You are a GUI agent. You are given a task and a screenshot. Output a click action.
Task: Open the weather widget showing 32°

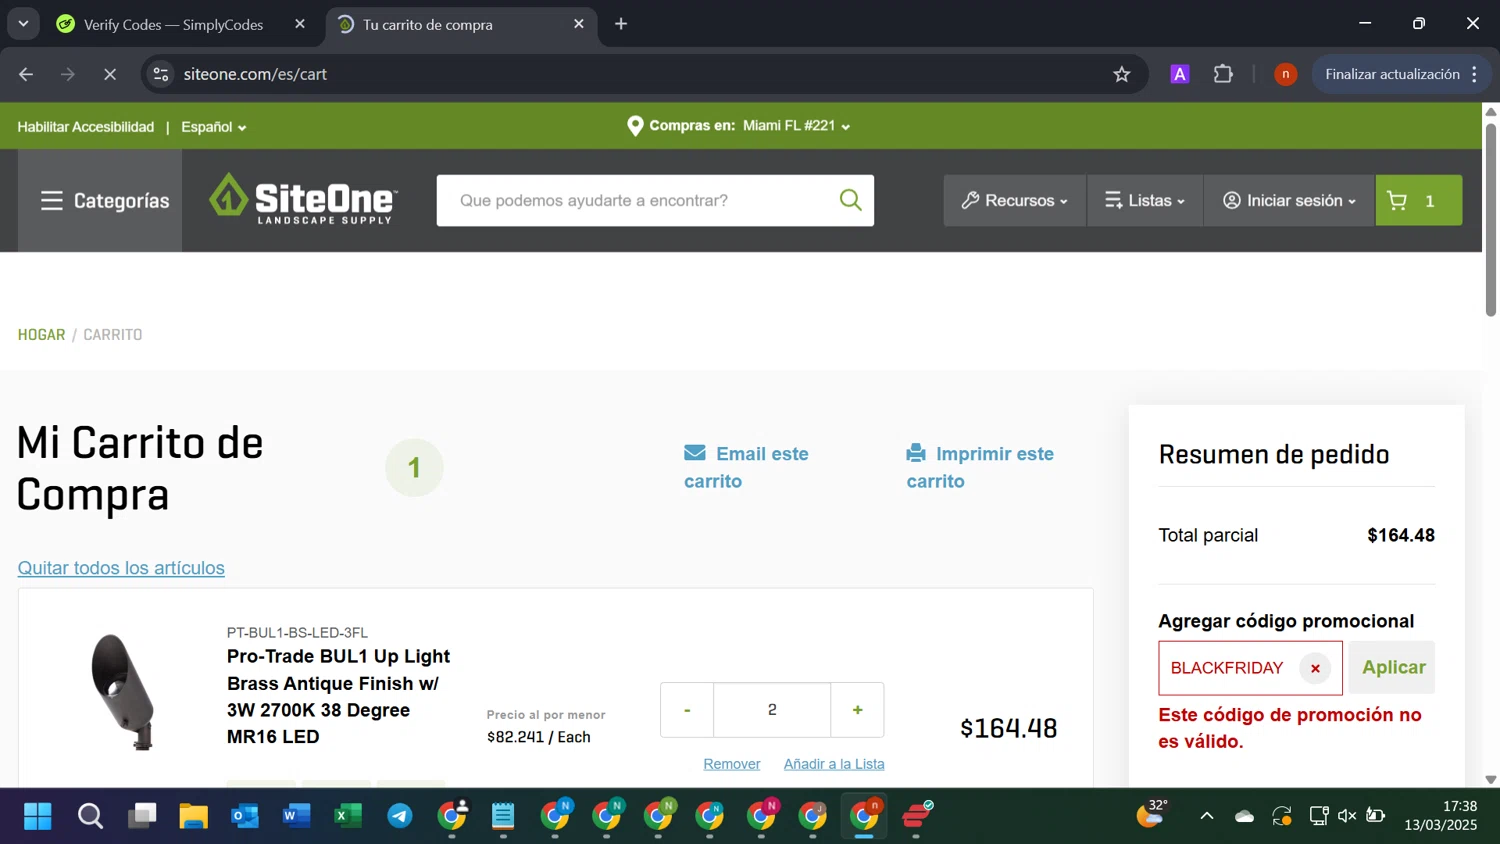1152,814
